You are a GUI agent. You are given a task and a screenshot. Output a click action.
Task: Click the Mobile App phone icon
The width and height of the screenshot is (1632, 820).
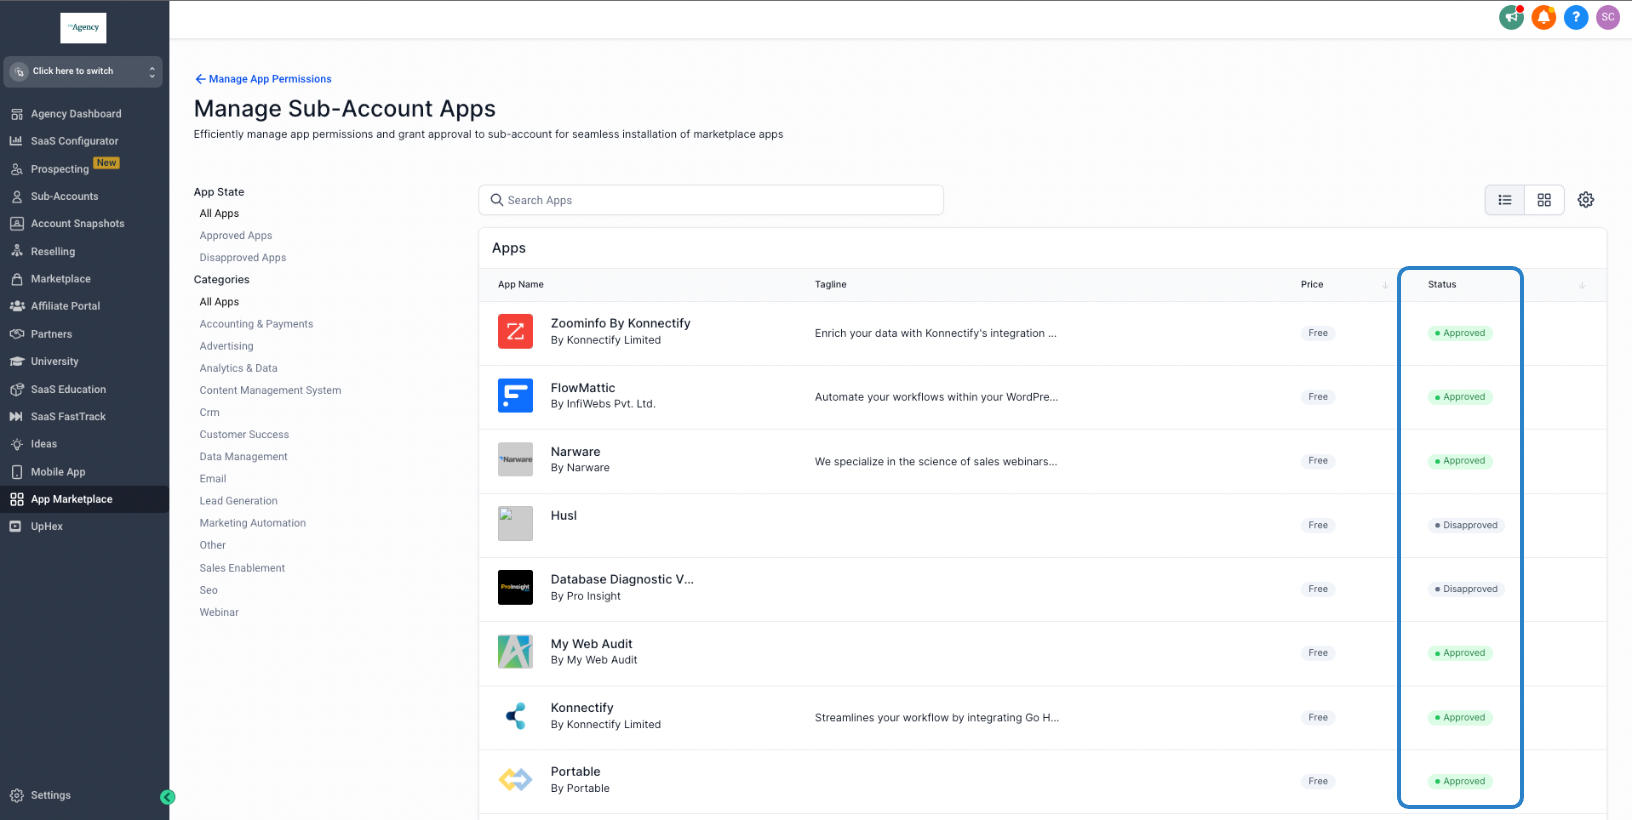17,472
